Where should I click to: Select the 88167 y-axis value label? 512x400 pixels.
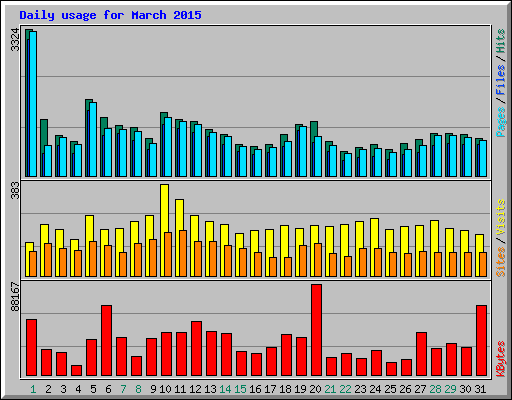point(15,297)
